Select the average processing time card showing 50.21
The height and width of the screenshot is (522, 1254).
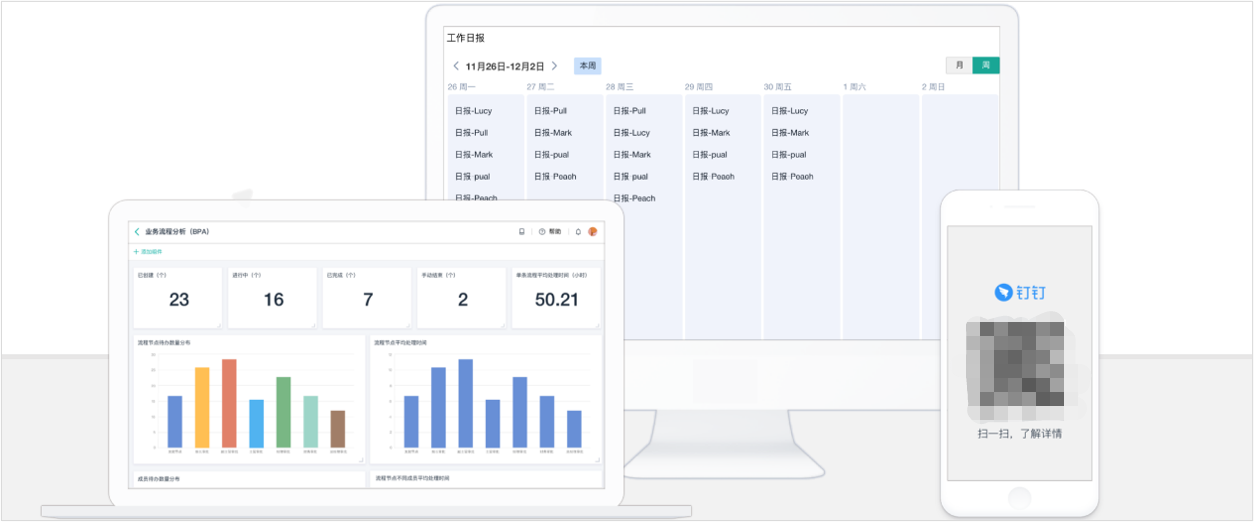click(x=556, y=297)
